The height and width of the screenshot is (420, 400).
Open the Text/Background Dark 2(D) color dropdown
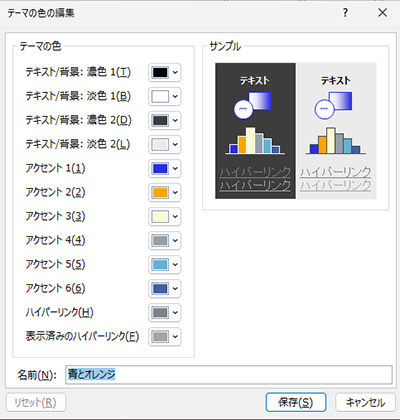[165, 120]
